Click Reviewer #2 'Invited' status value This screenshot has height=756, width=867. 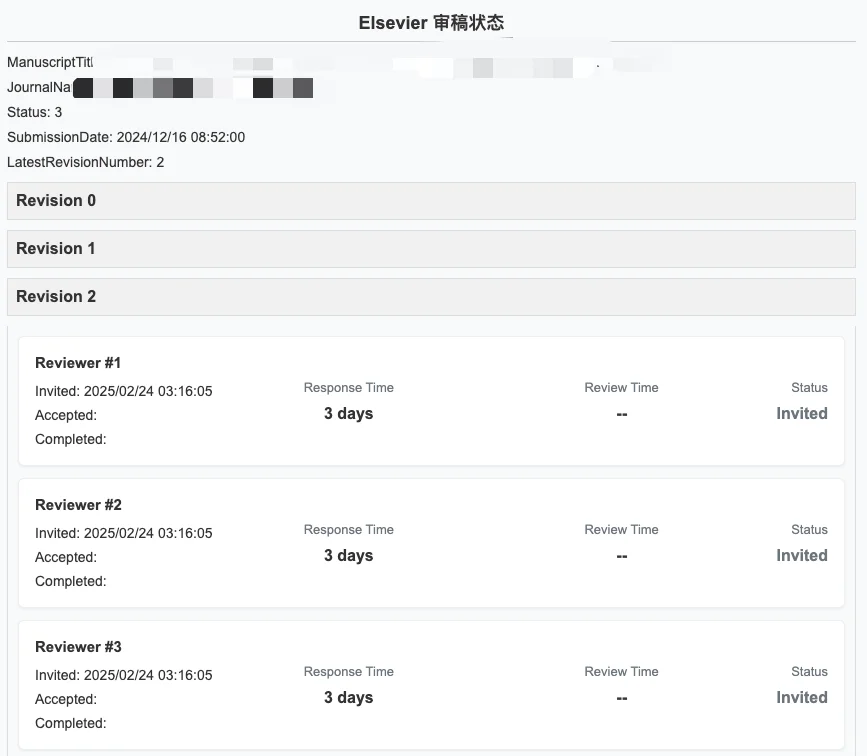(x=802, y=556)
